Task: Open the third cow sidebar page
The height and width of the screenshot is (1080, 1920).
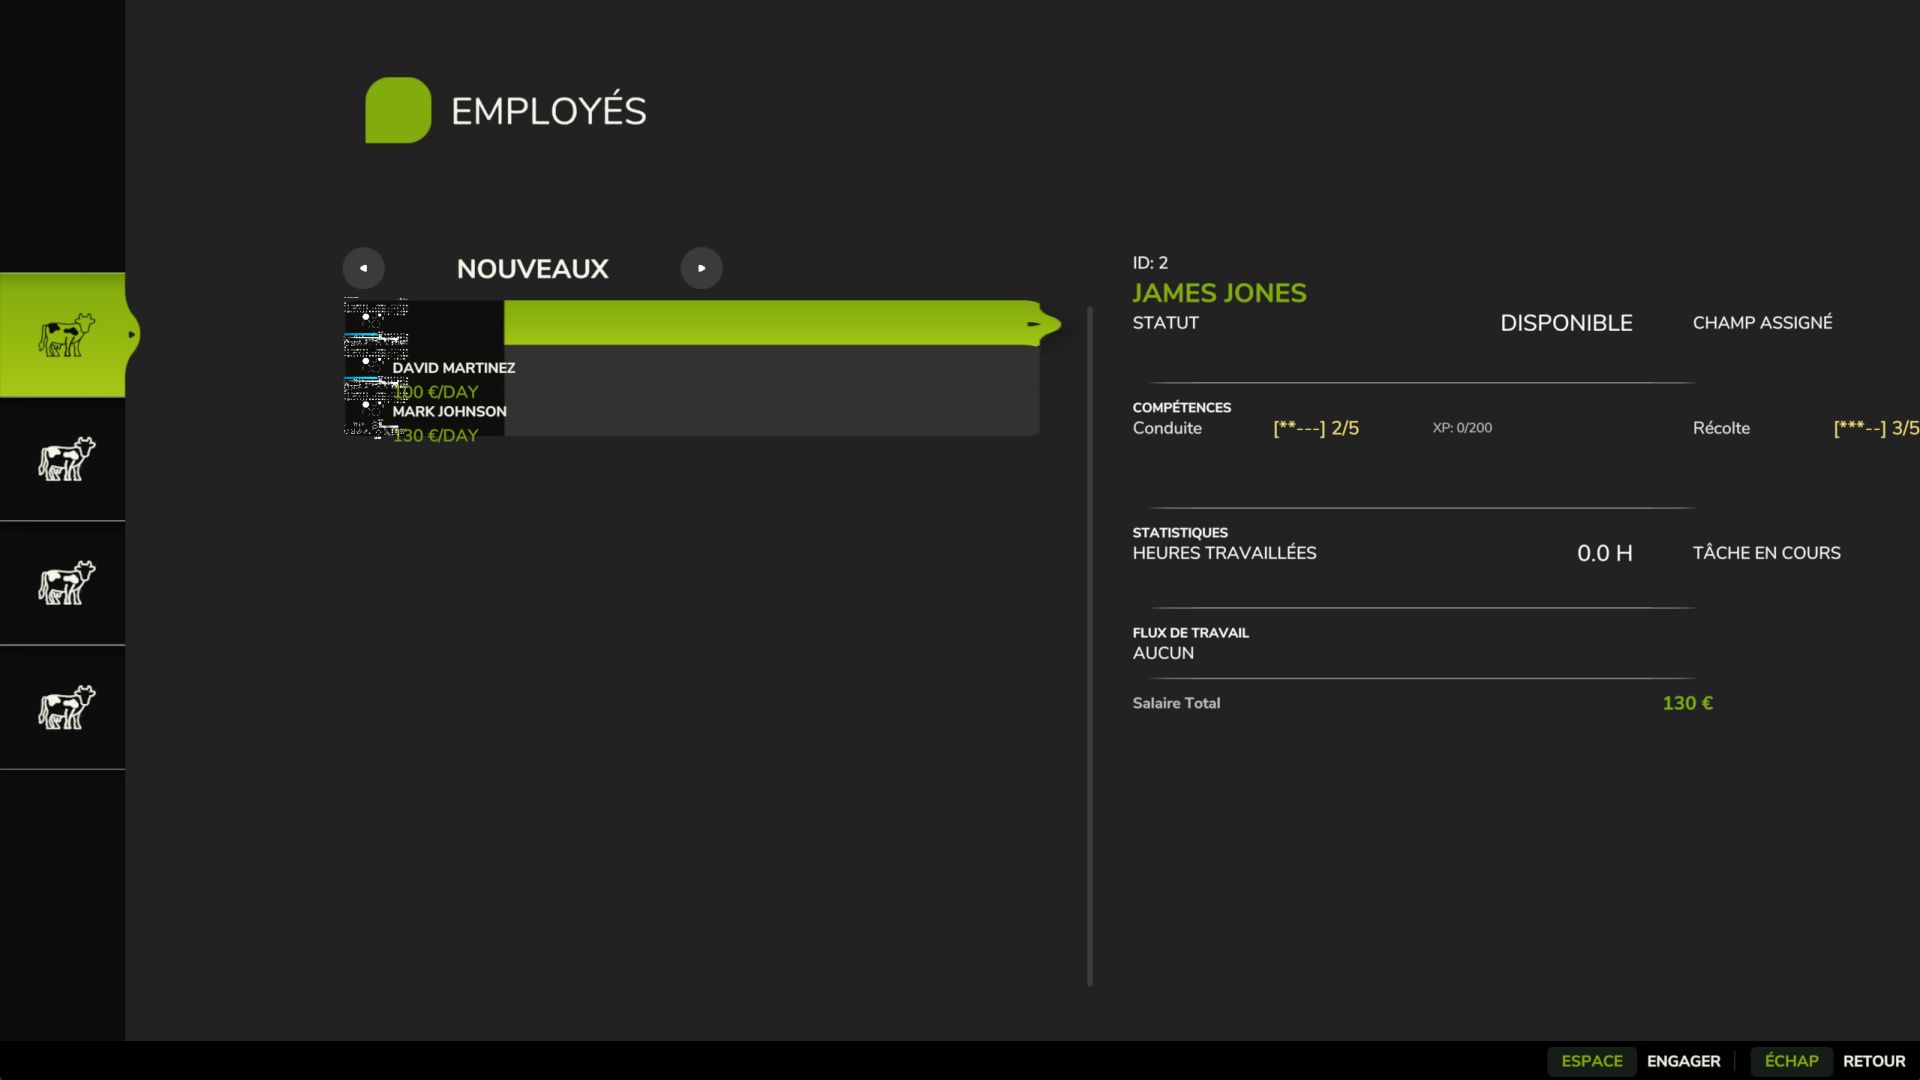Action: click(62, 583)
